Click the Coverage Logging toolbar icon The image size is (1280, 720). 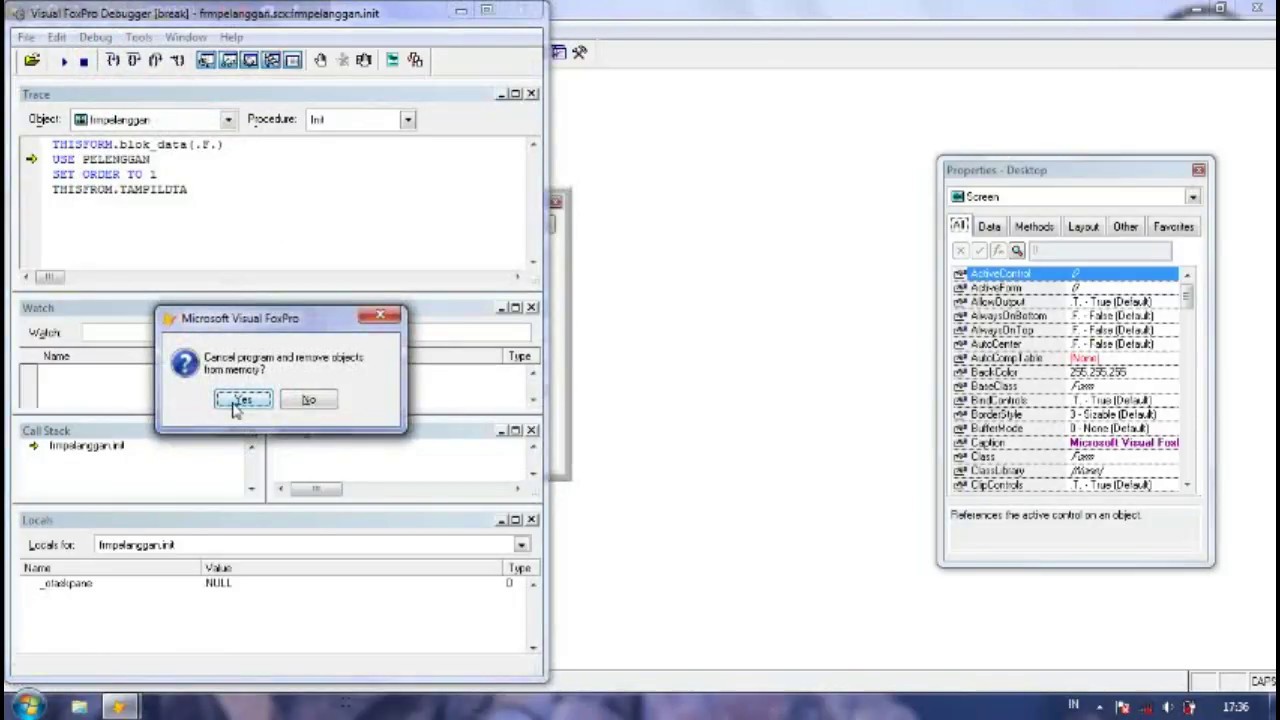[392, 61]
